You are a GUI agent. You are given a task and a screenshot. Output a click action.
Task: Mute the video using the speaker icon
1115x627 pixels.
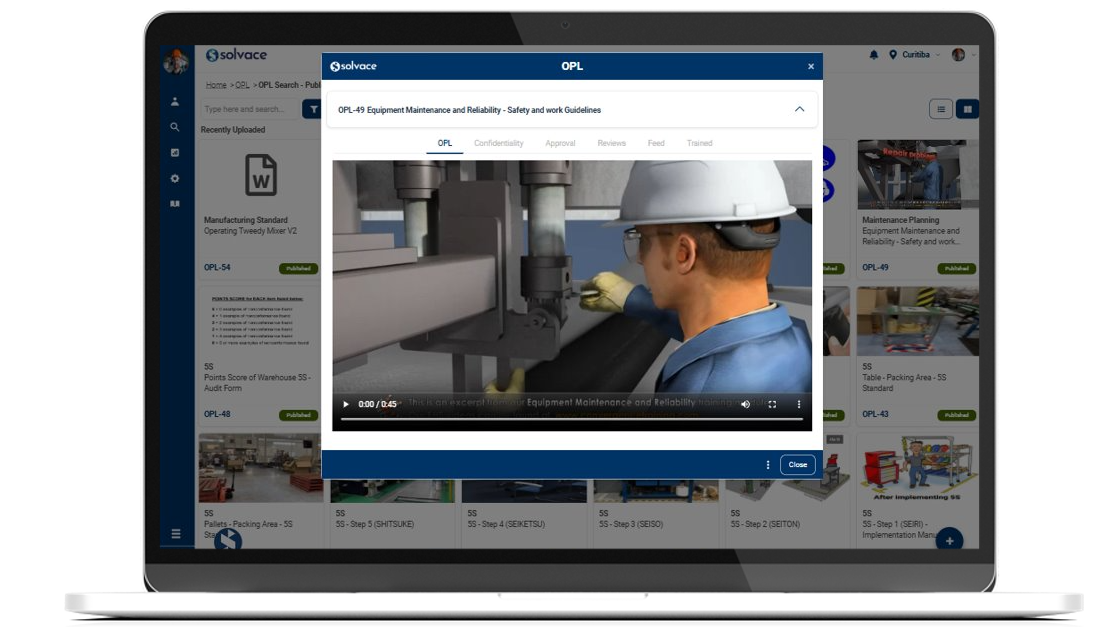(x=745, y=404)
